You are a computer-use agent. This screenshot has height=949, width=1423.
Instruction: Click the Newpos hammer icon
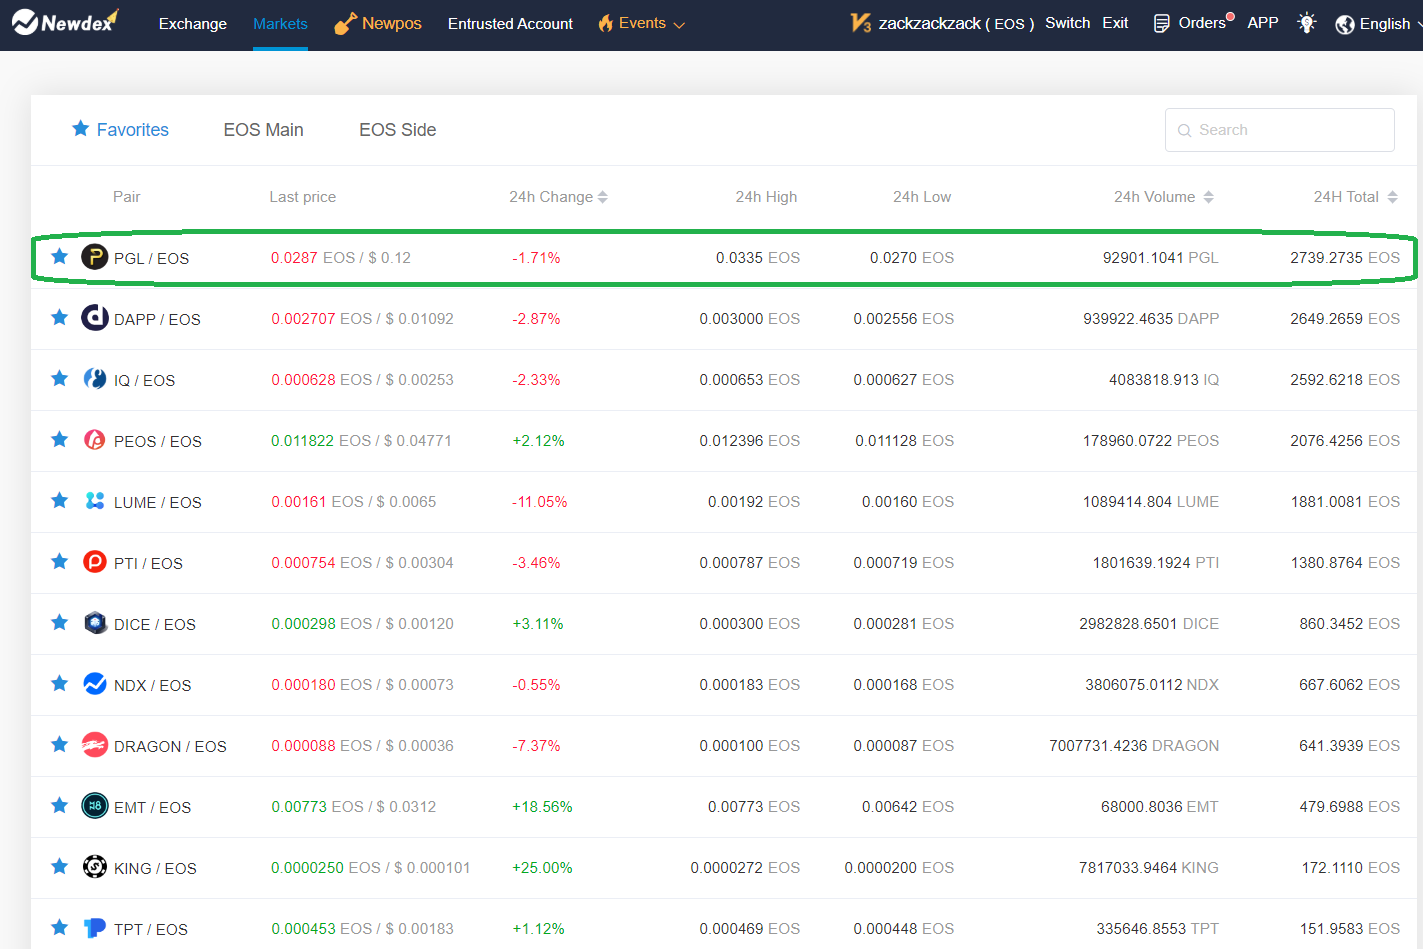click(x=345, y=23)
